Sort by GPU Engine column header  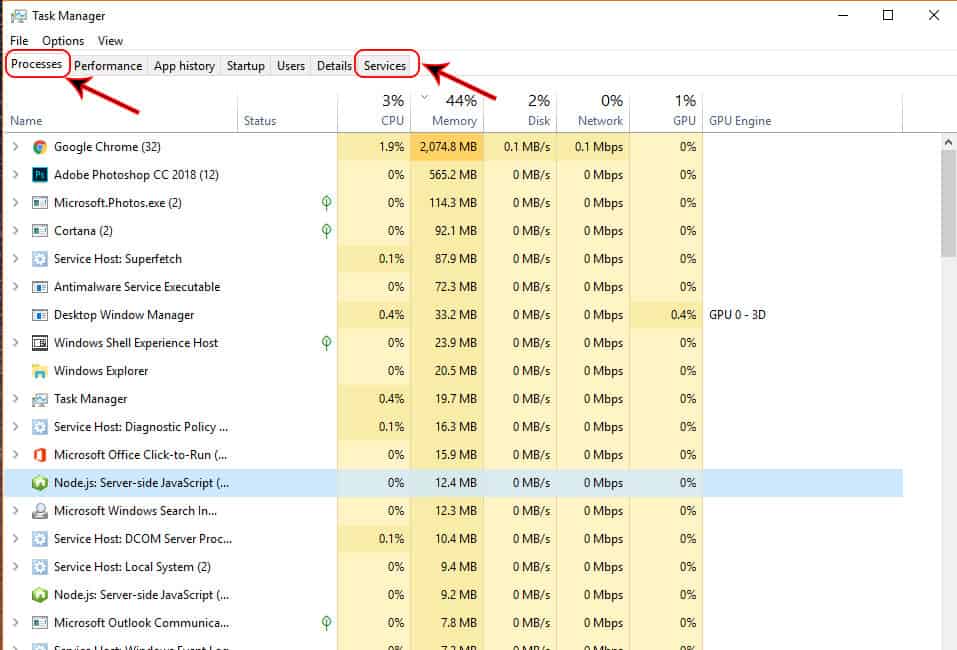pyautogui.click(x=803, y=112)
